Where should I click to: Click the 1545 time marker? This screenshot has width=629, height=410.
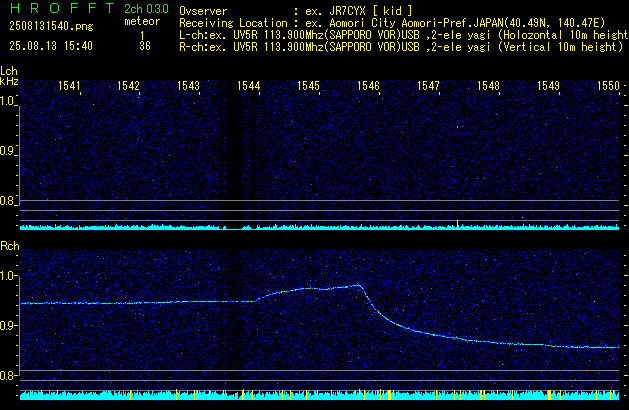pyautogui.click(x=308, y=86)
